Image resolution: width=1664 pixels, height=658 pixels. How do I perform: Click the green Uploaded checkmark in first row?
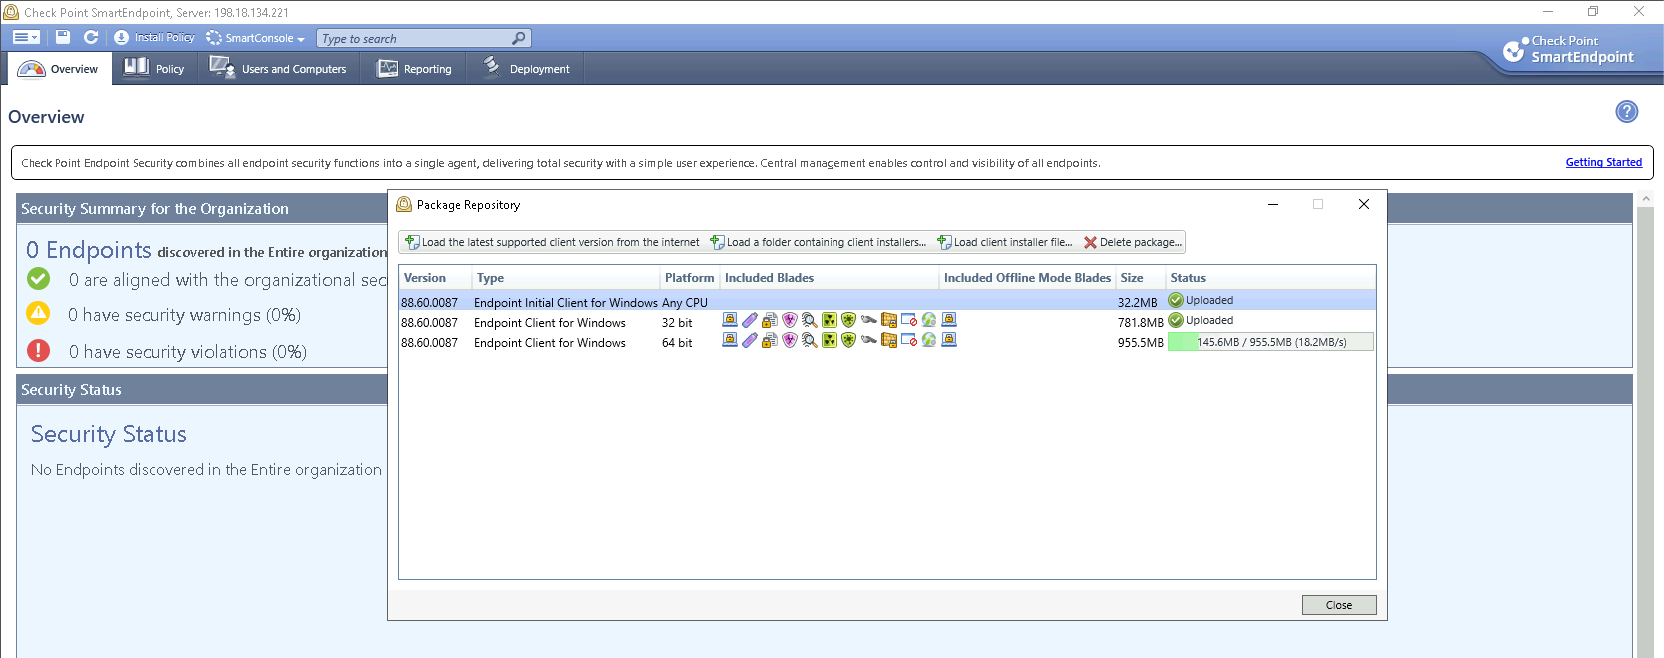[1176, 300]
